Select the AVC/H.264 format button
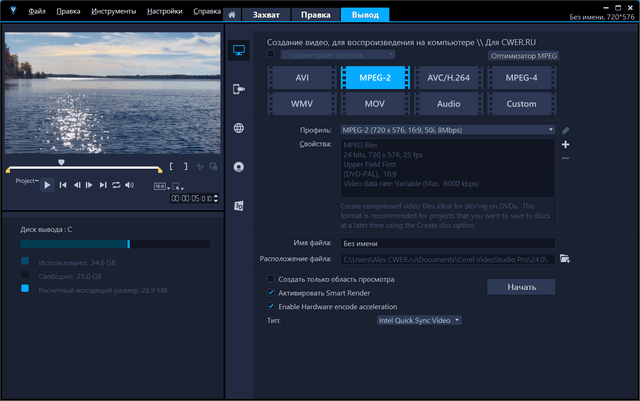The height and width of the screenshot is (401, 640). click(x=448, y=77)
